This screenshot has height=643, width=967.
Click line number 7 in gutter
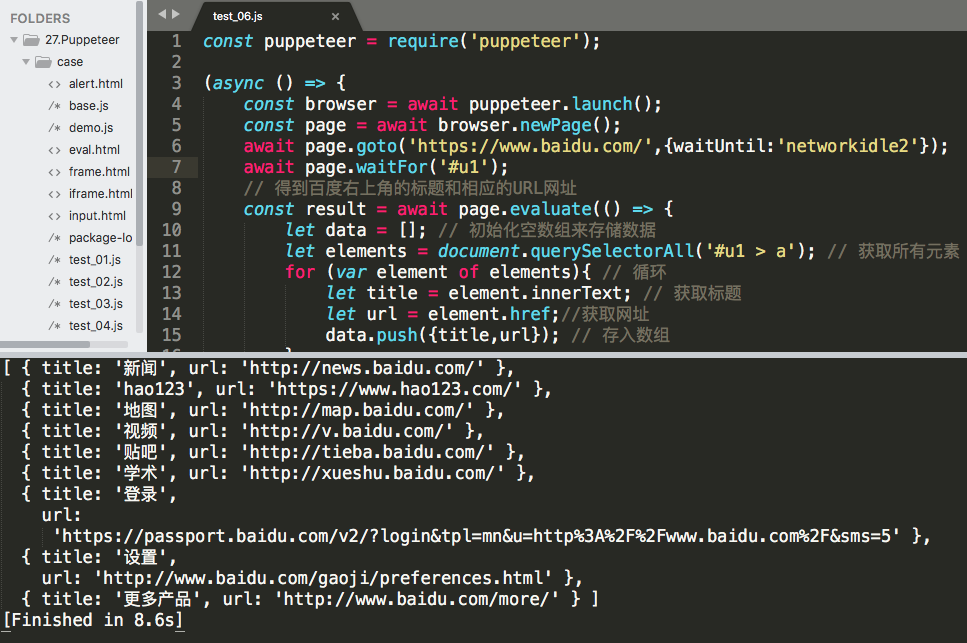click(176, 167)
